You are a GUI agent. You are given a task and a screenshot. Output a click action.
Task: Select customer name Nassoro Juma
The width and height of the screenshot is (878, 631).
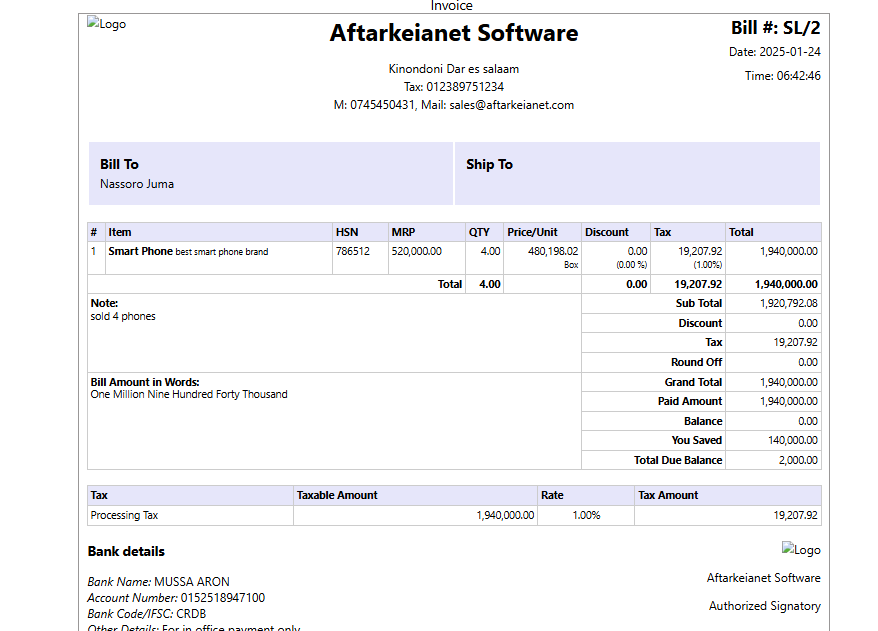click(x=137, y=184)
